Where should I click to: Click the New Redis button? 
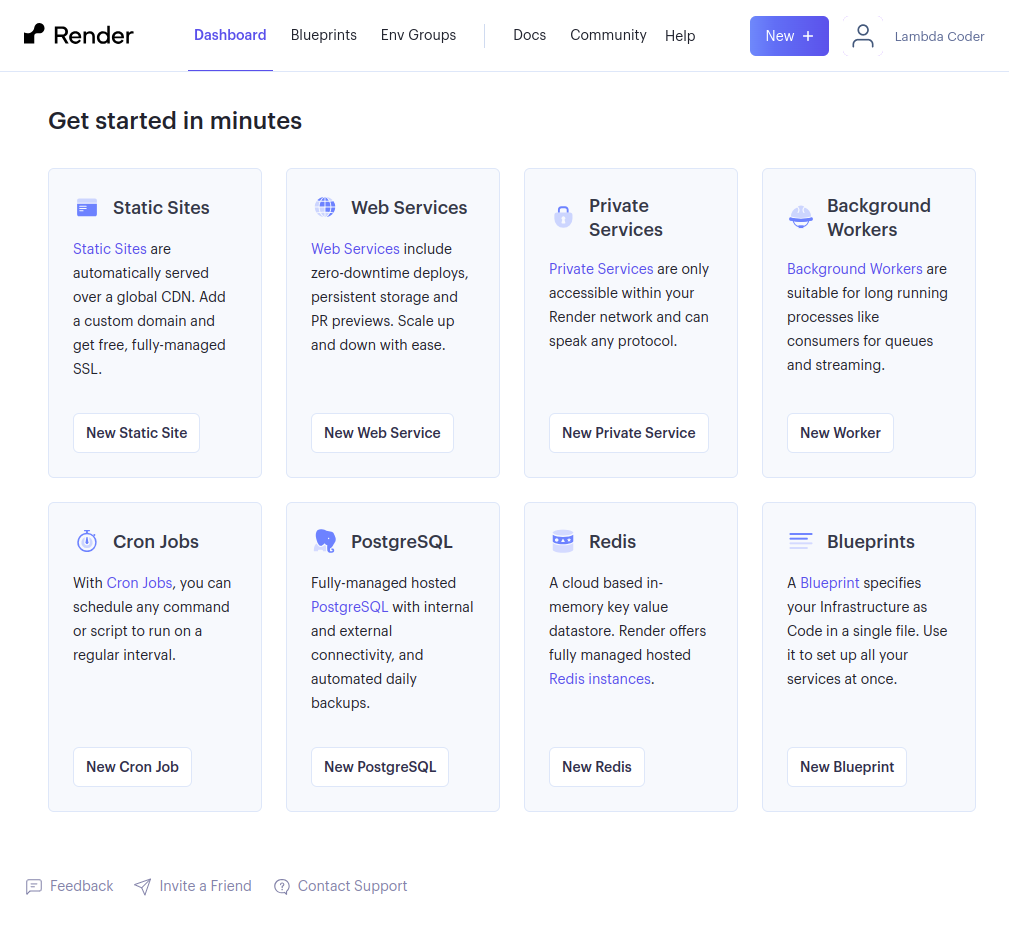[x=597, y=767]
